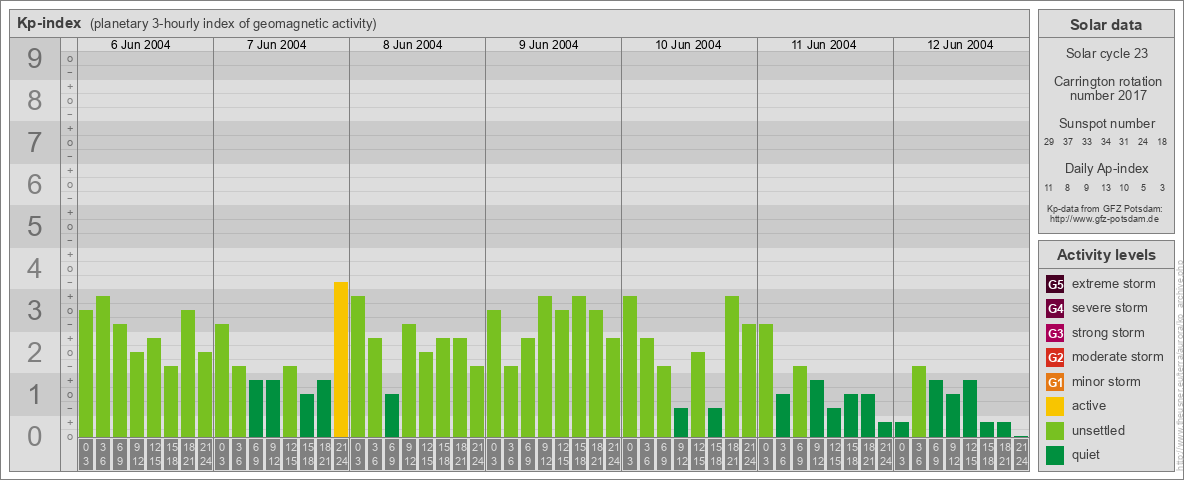Click the G2 moderate storm legend icon

pos(1055,357)
